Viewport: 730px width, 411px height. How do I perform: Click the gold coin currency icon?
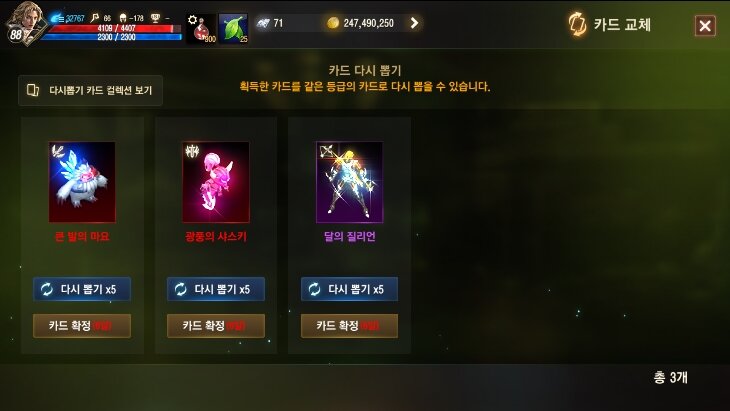point(332,23)
